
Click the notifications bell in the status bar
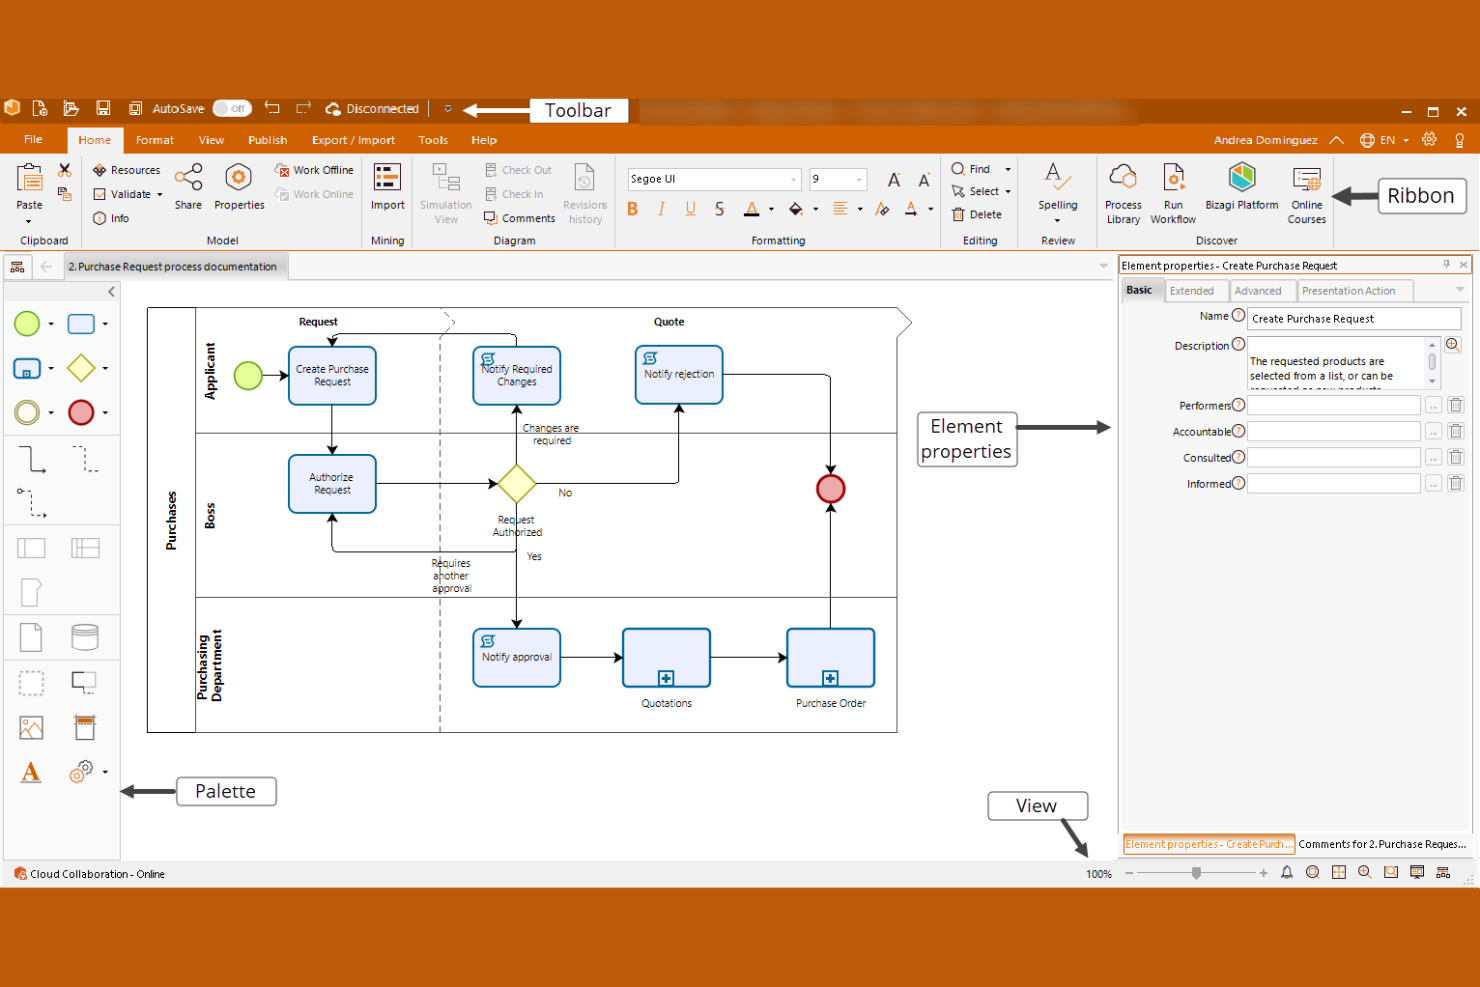pos(1287,873)
